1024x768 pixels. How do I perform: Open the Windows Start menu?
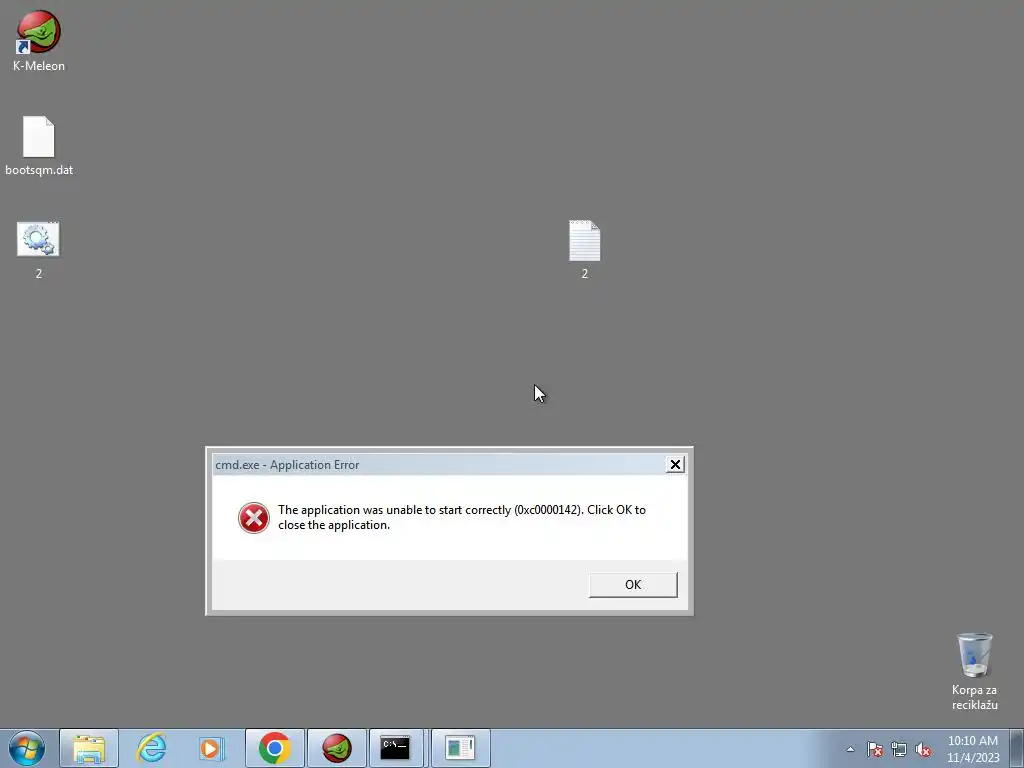click(27, 748)
